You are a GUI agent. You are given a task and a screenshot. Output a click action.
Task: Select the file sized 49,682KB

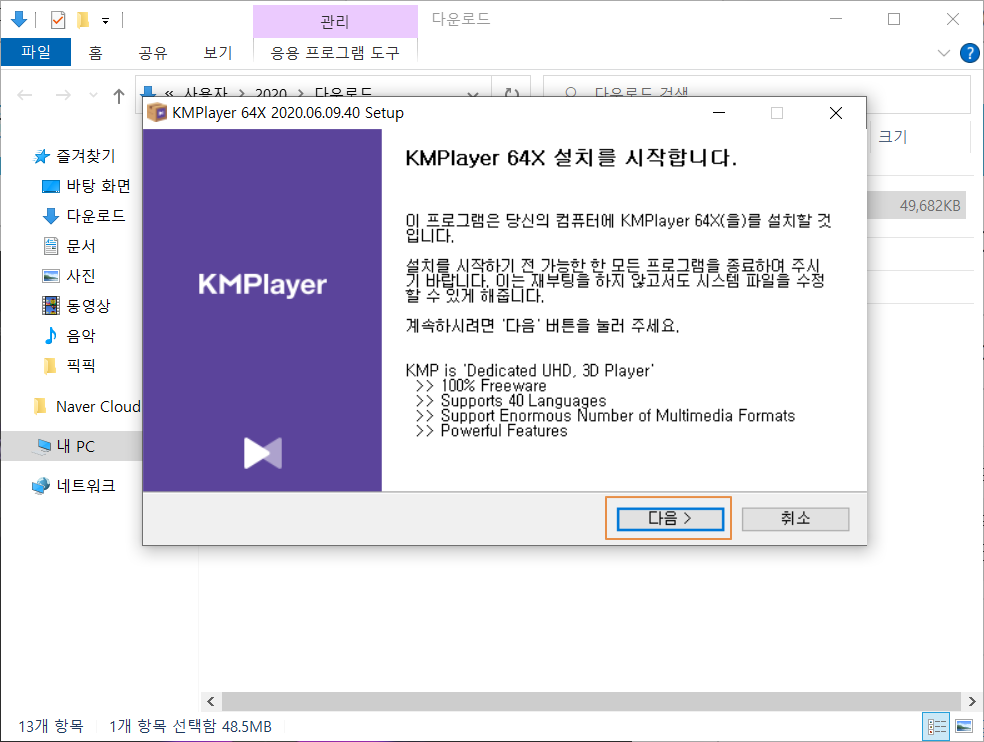point(930,205)
